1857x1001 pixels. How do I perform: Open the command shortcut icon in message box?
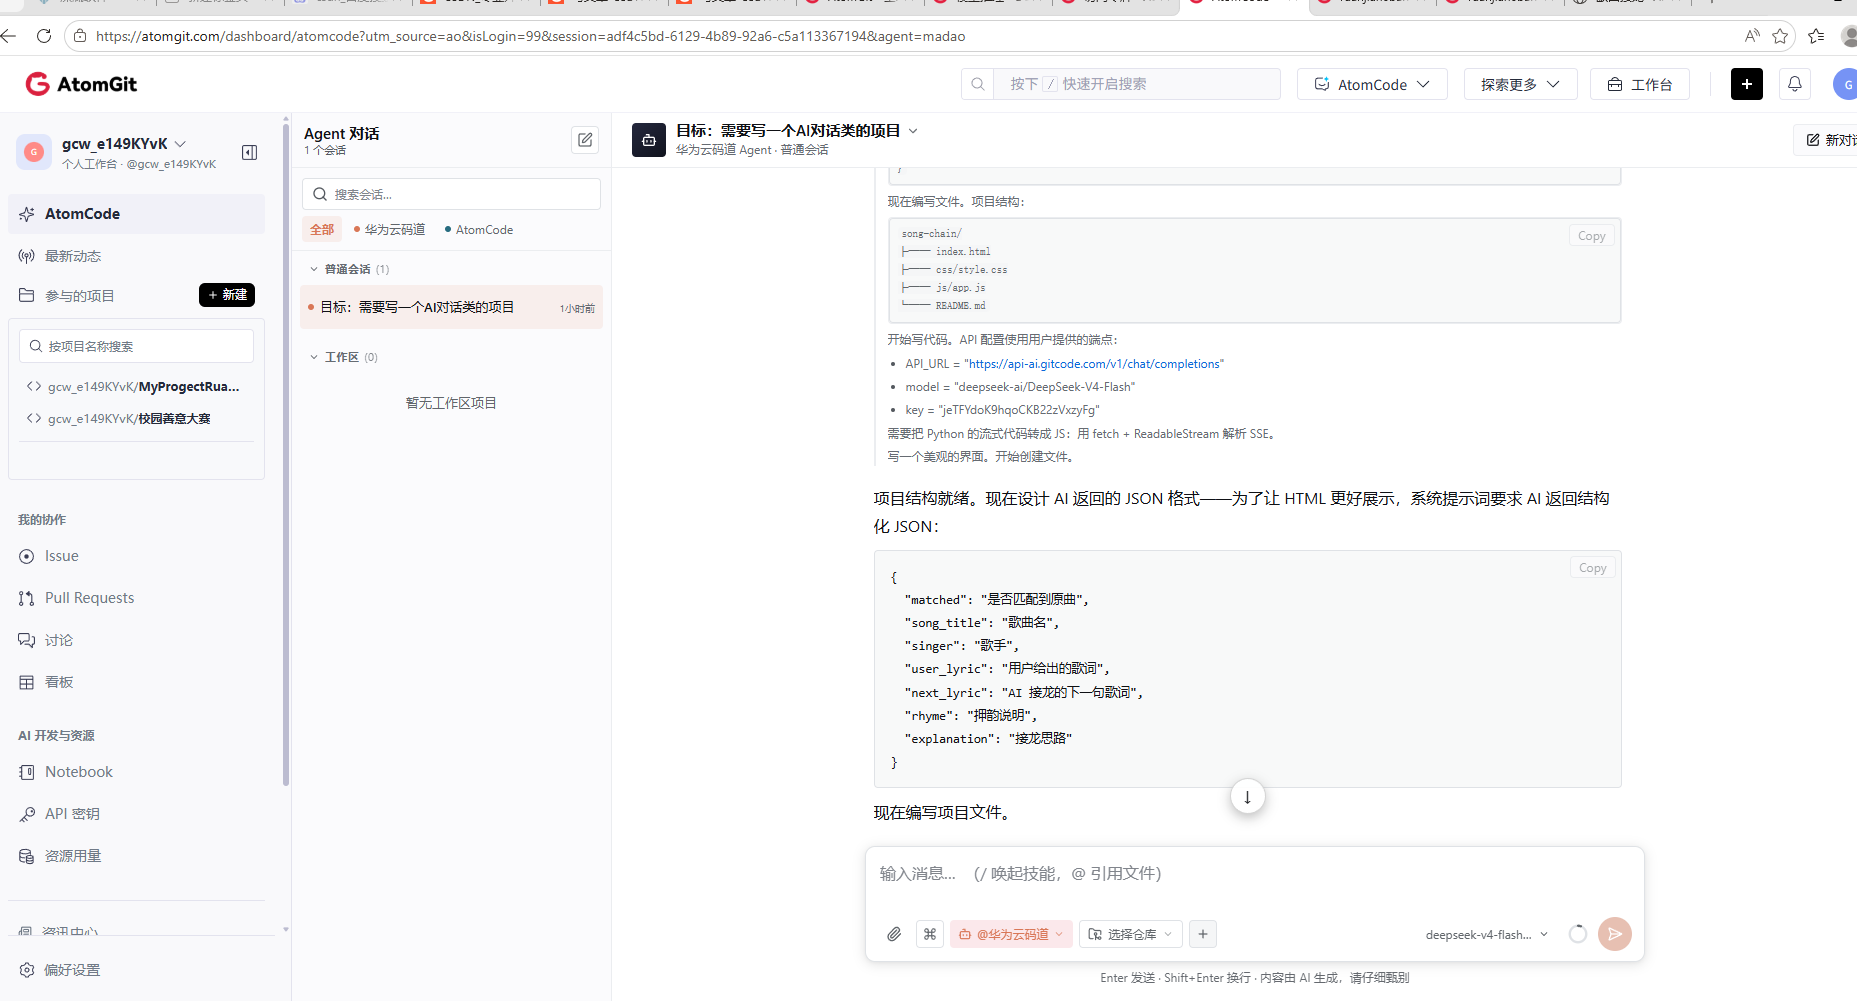(x=930, y=934)
